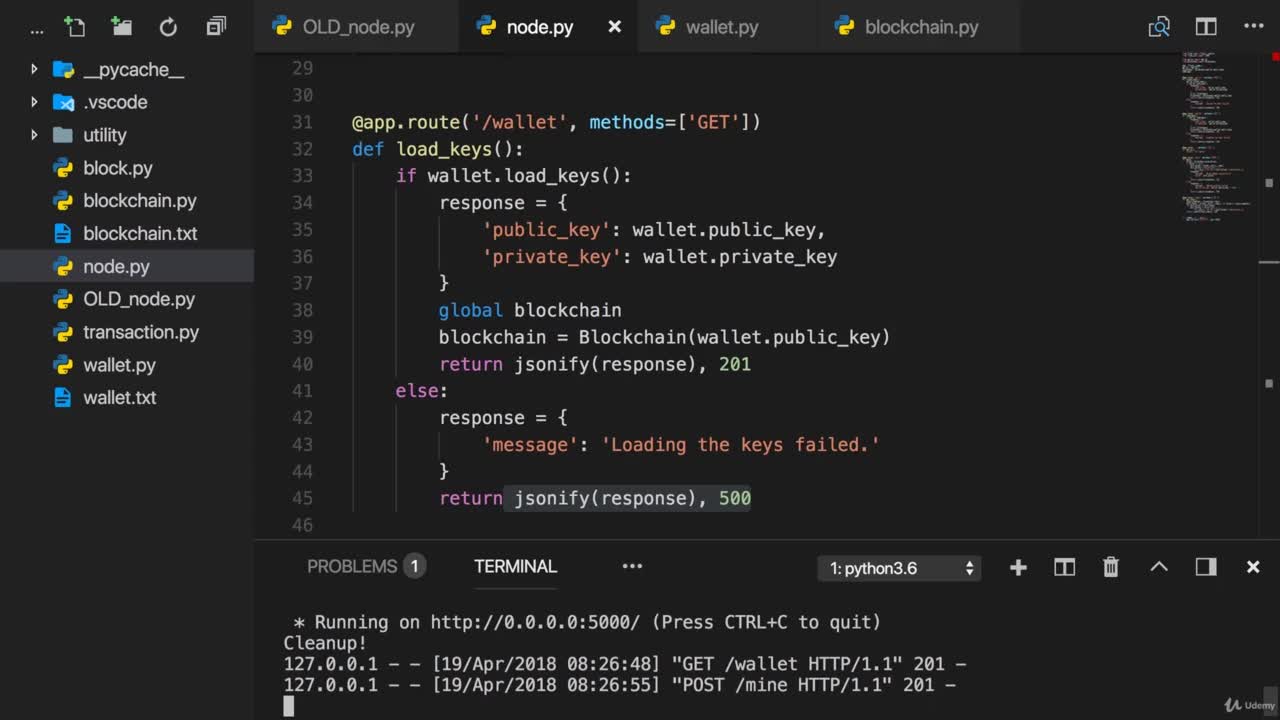Close the terminal panel
Image resolution: width=1280 pixels, height=720 pixels.
click(x=1253, y=567)
